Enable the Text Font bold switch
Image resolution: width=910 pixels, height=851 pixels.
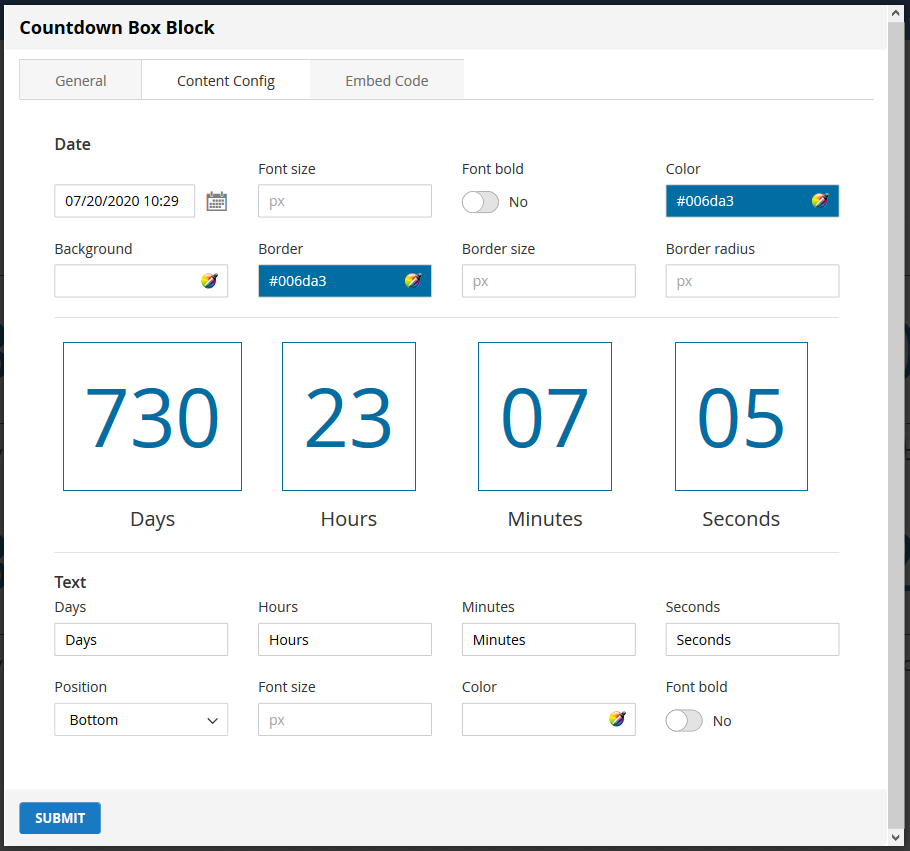684,721
